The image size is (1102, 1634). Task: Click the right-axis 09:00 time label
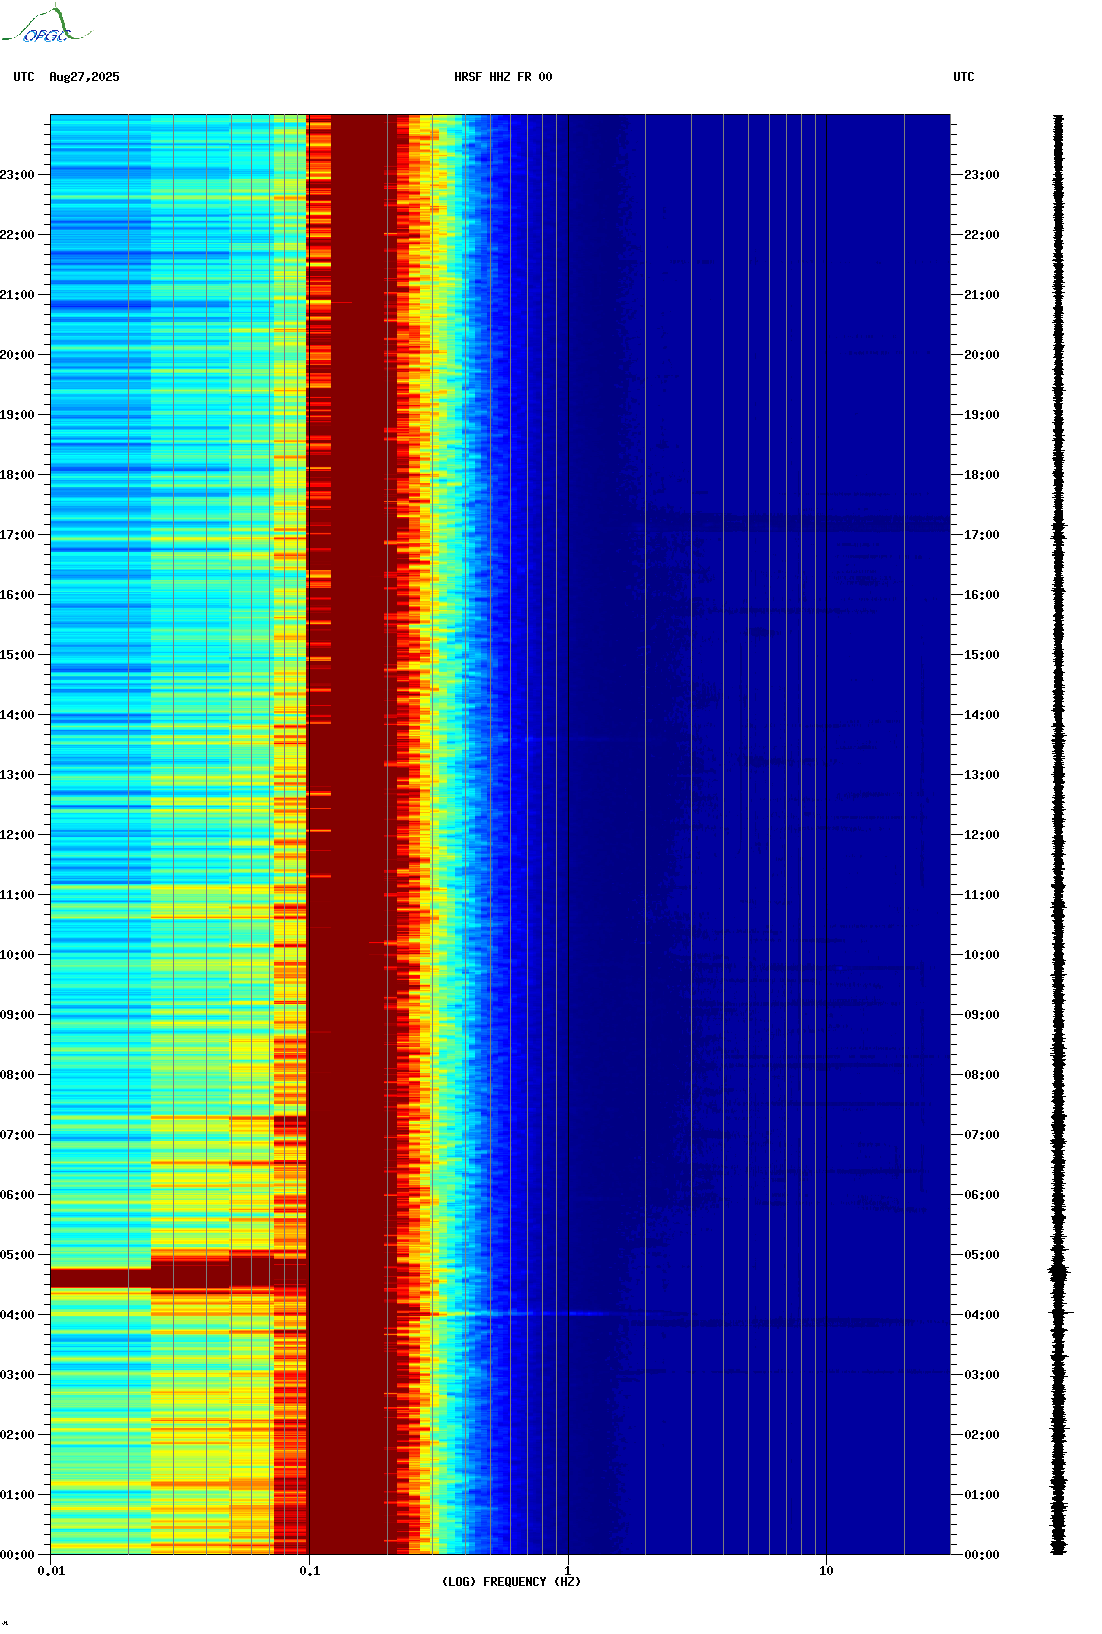[982, 1015]
